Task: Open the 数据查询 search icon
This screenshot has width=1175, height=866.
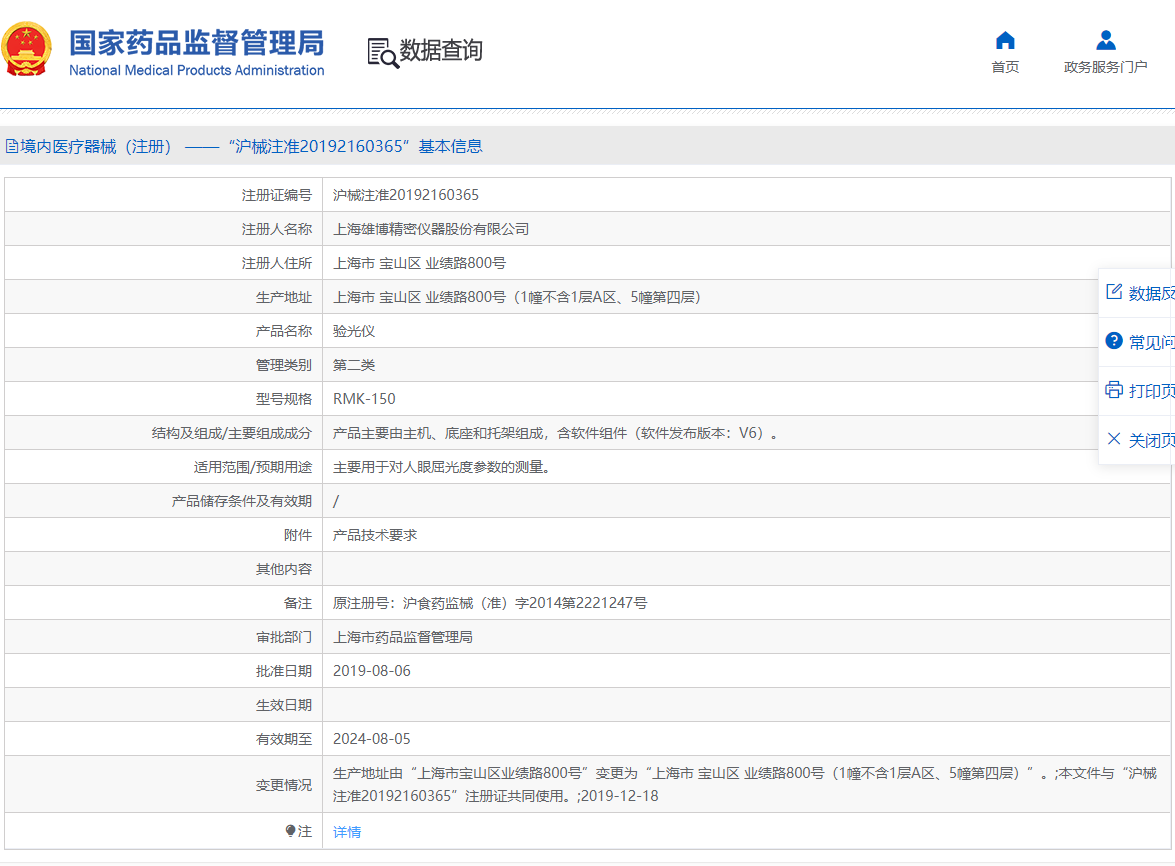Action: click(382, 52)
